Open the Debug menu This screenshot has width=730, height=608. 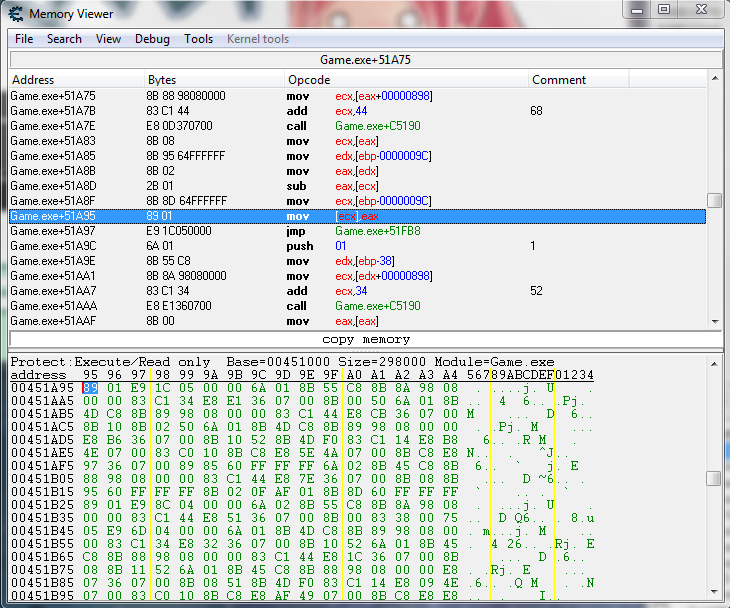pos(152,39)
